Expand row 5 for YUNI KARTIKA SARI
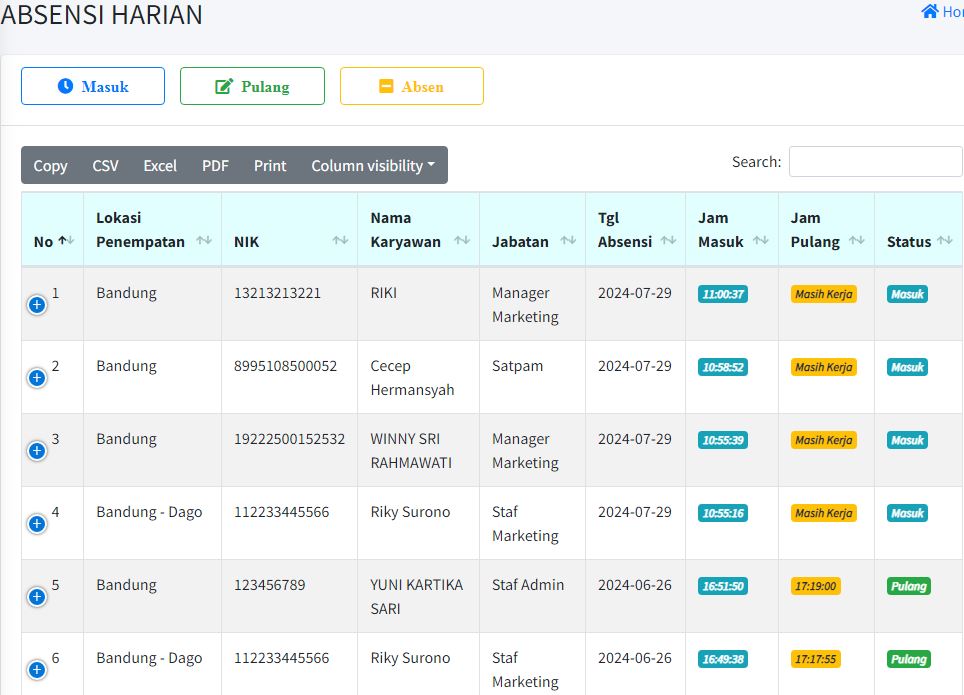This screenshot has width=964, height=695. pos(37,597)
